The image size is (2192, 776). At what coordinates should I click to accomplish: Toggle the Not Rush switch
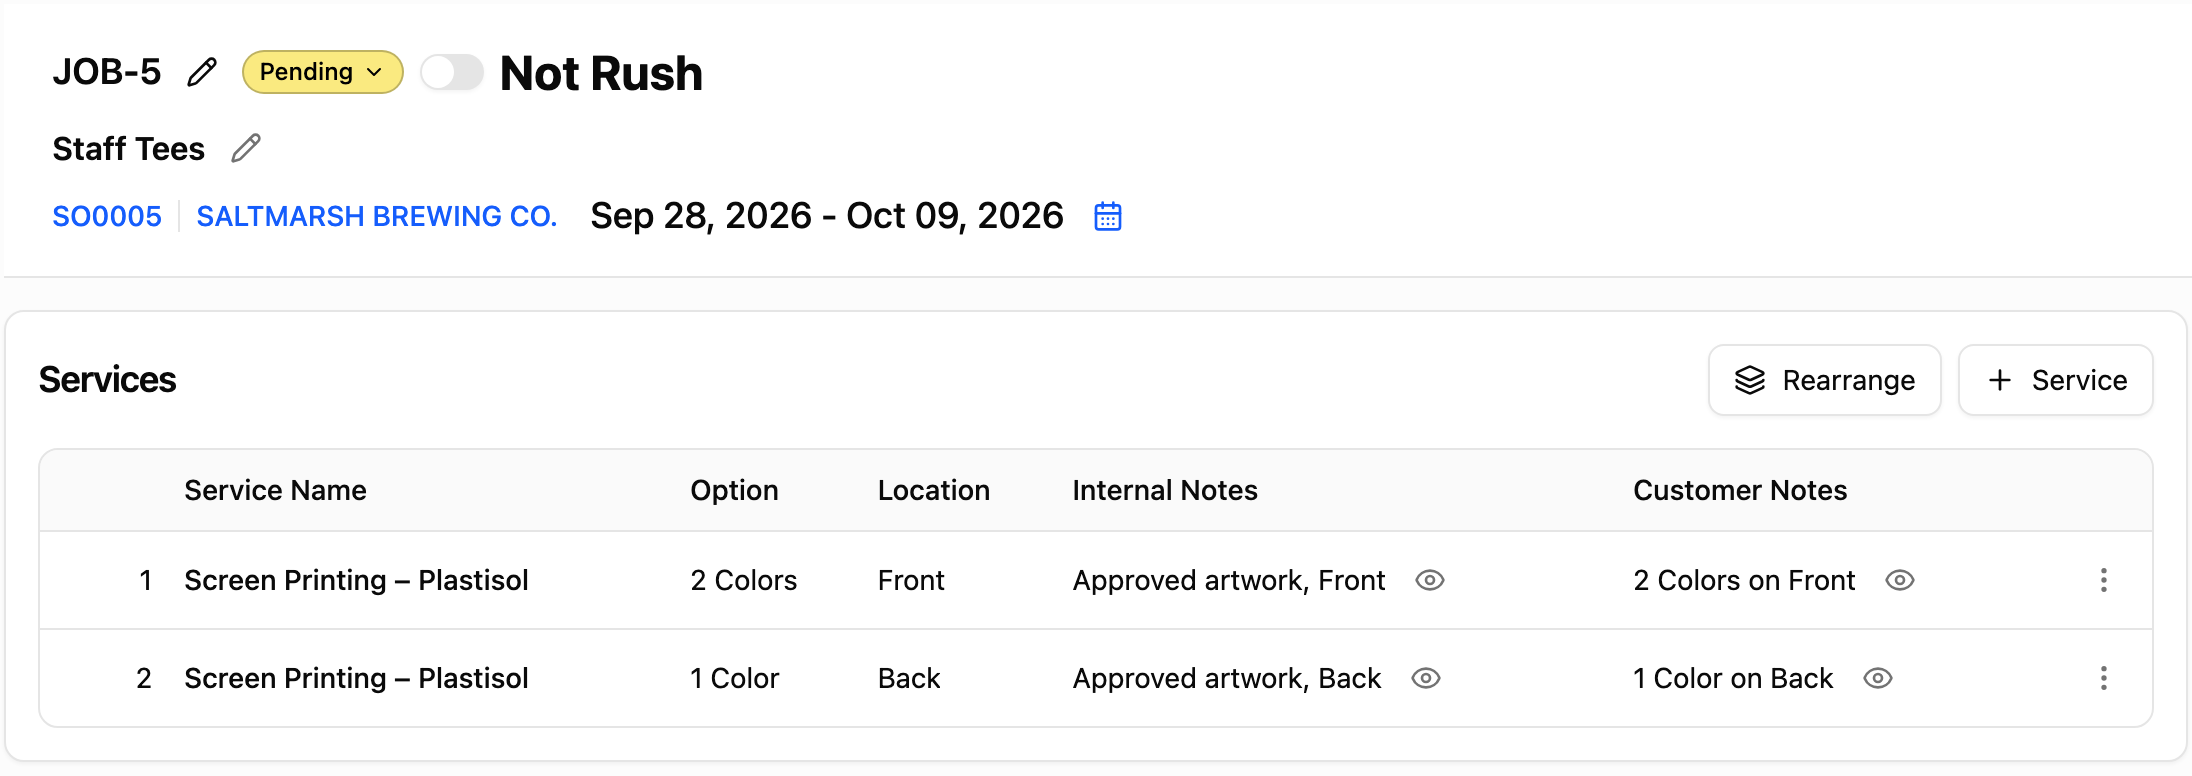pyautogui.click(x=452, y=72)
